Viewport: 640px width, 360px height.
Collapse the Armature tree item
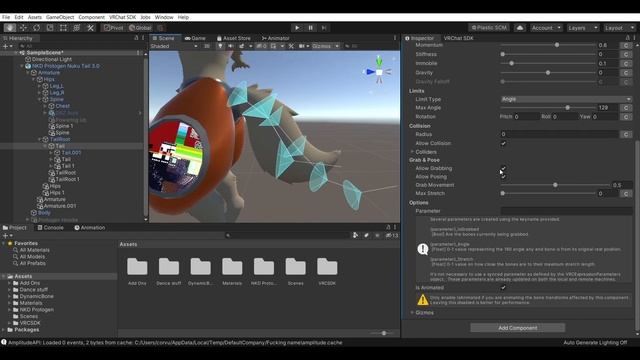(x=28, y=73)
